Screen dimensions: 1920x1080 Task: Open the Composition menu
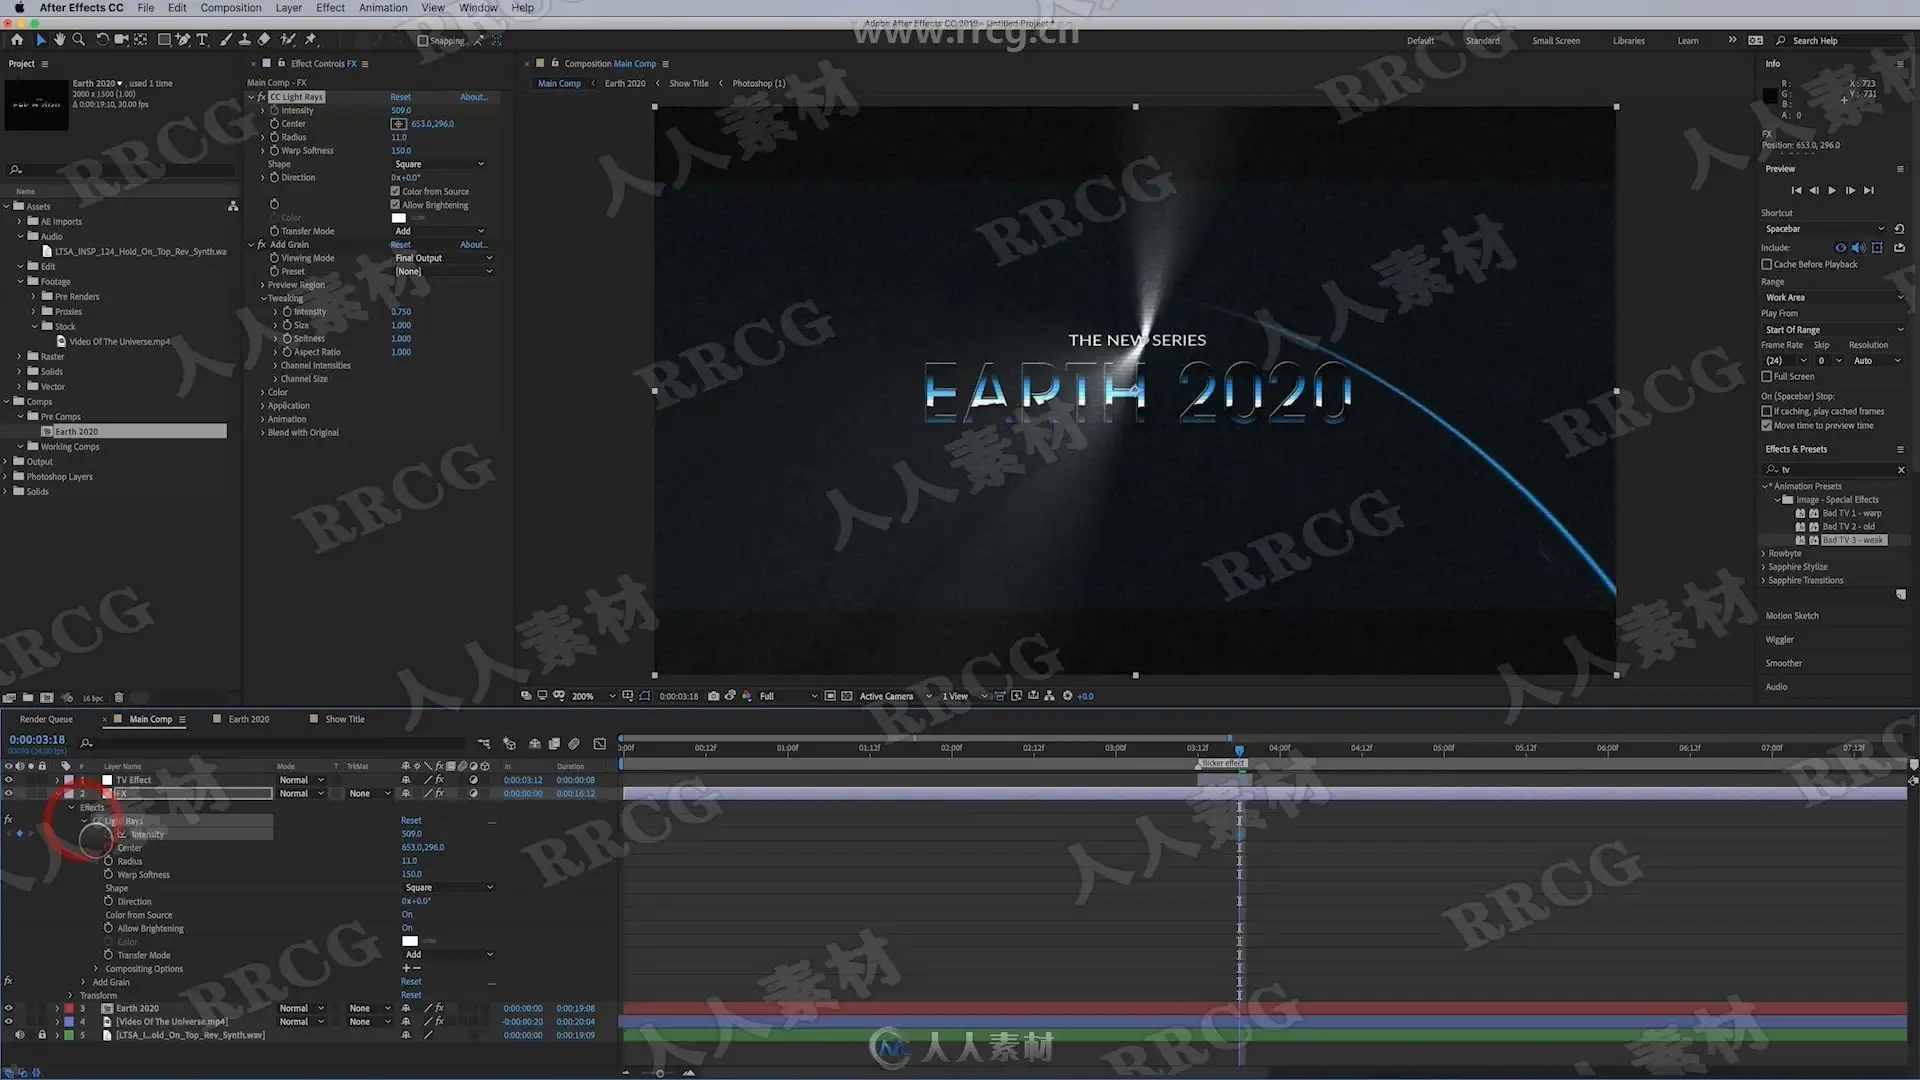[230, 8]
